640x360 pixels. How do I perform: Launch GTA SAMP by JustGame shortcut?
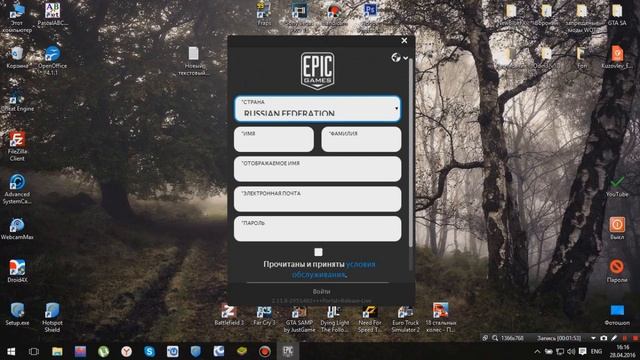pyautogui.click(x=299, y=318)
